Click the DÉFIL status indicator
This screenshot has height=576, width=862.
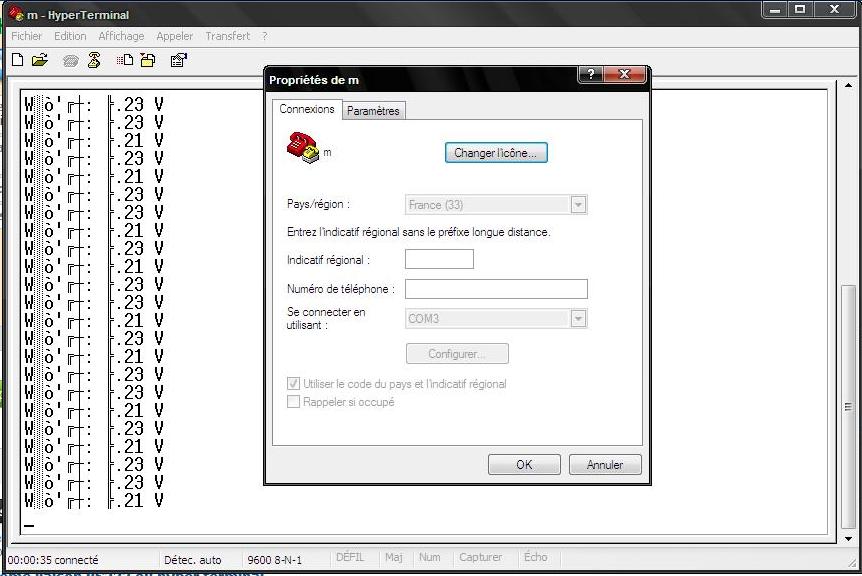[350, 557]
